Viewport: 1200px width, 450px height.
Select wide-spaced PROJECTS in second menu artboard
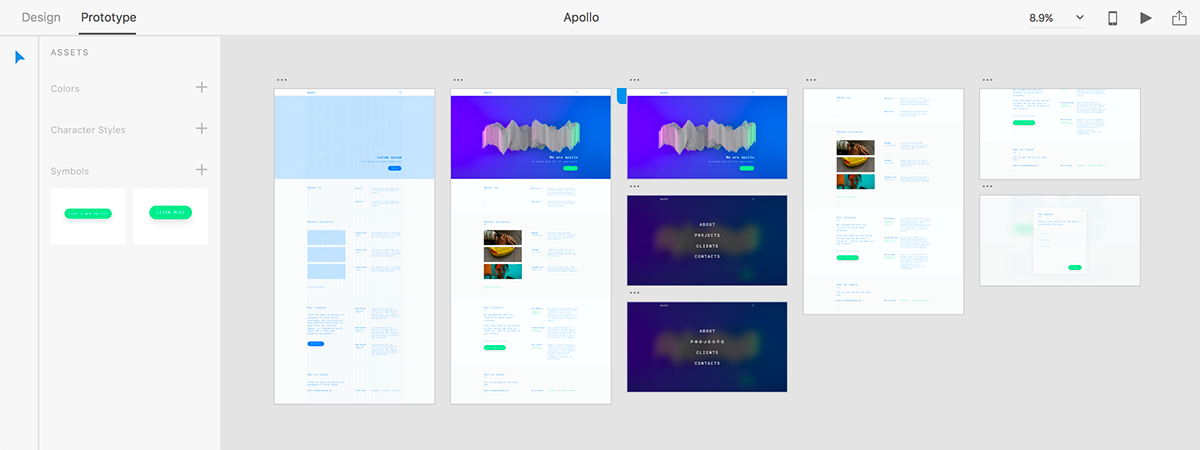click(707, 341)
